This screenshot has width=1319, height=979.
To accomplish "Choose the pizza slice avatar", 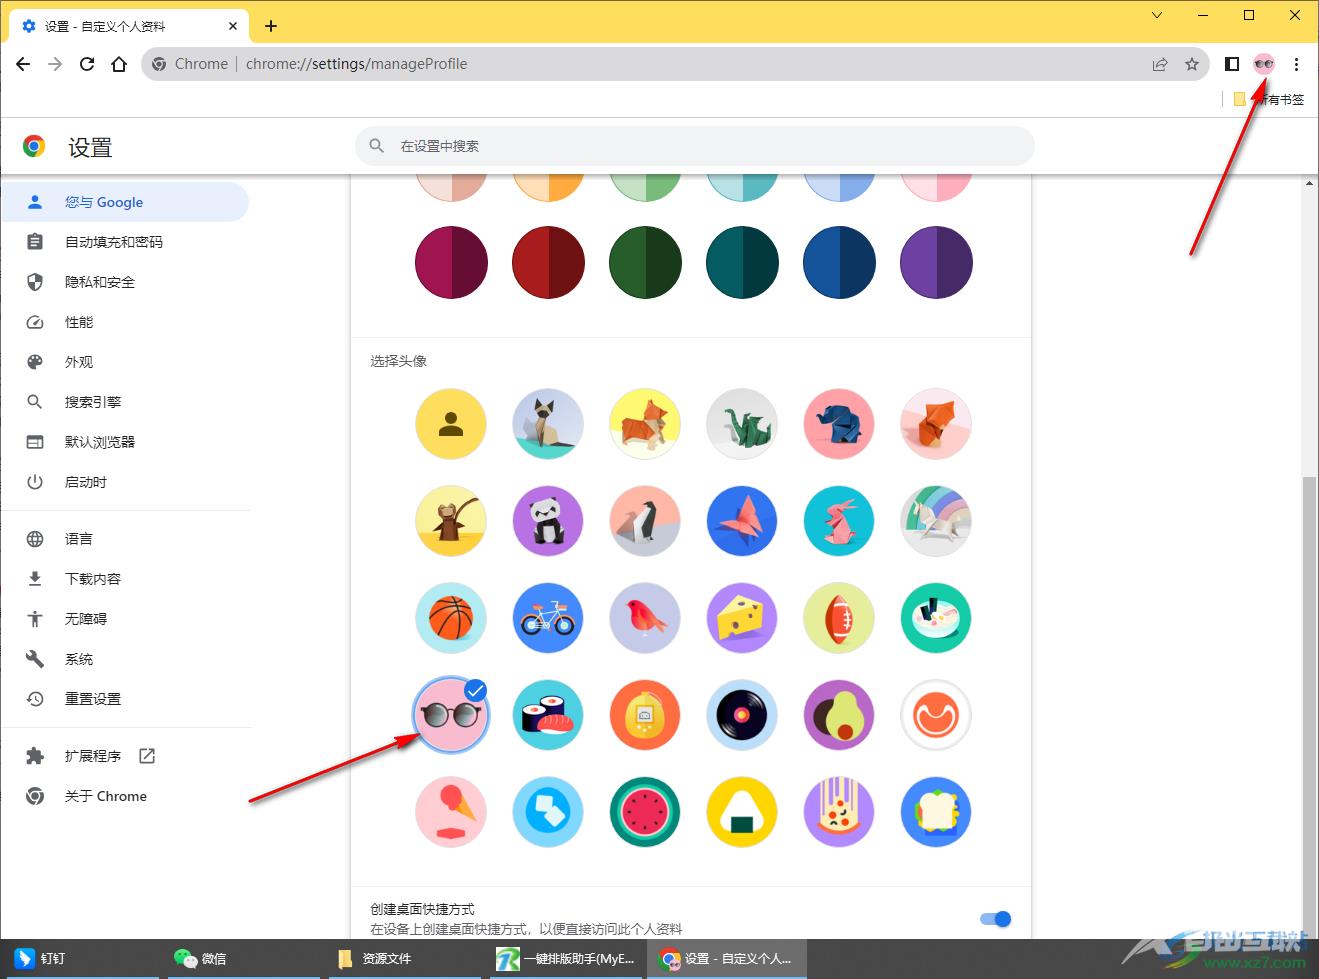I will pos(839,812).
